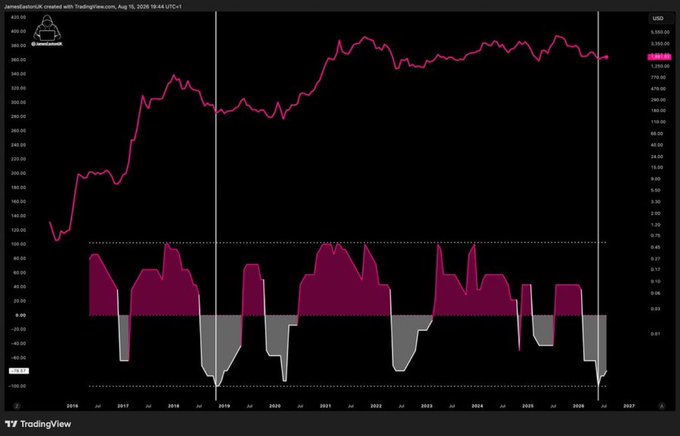Select the pink current price label
This screenshot has width=680, height=436.
[x=659, y=57]
